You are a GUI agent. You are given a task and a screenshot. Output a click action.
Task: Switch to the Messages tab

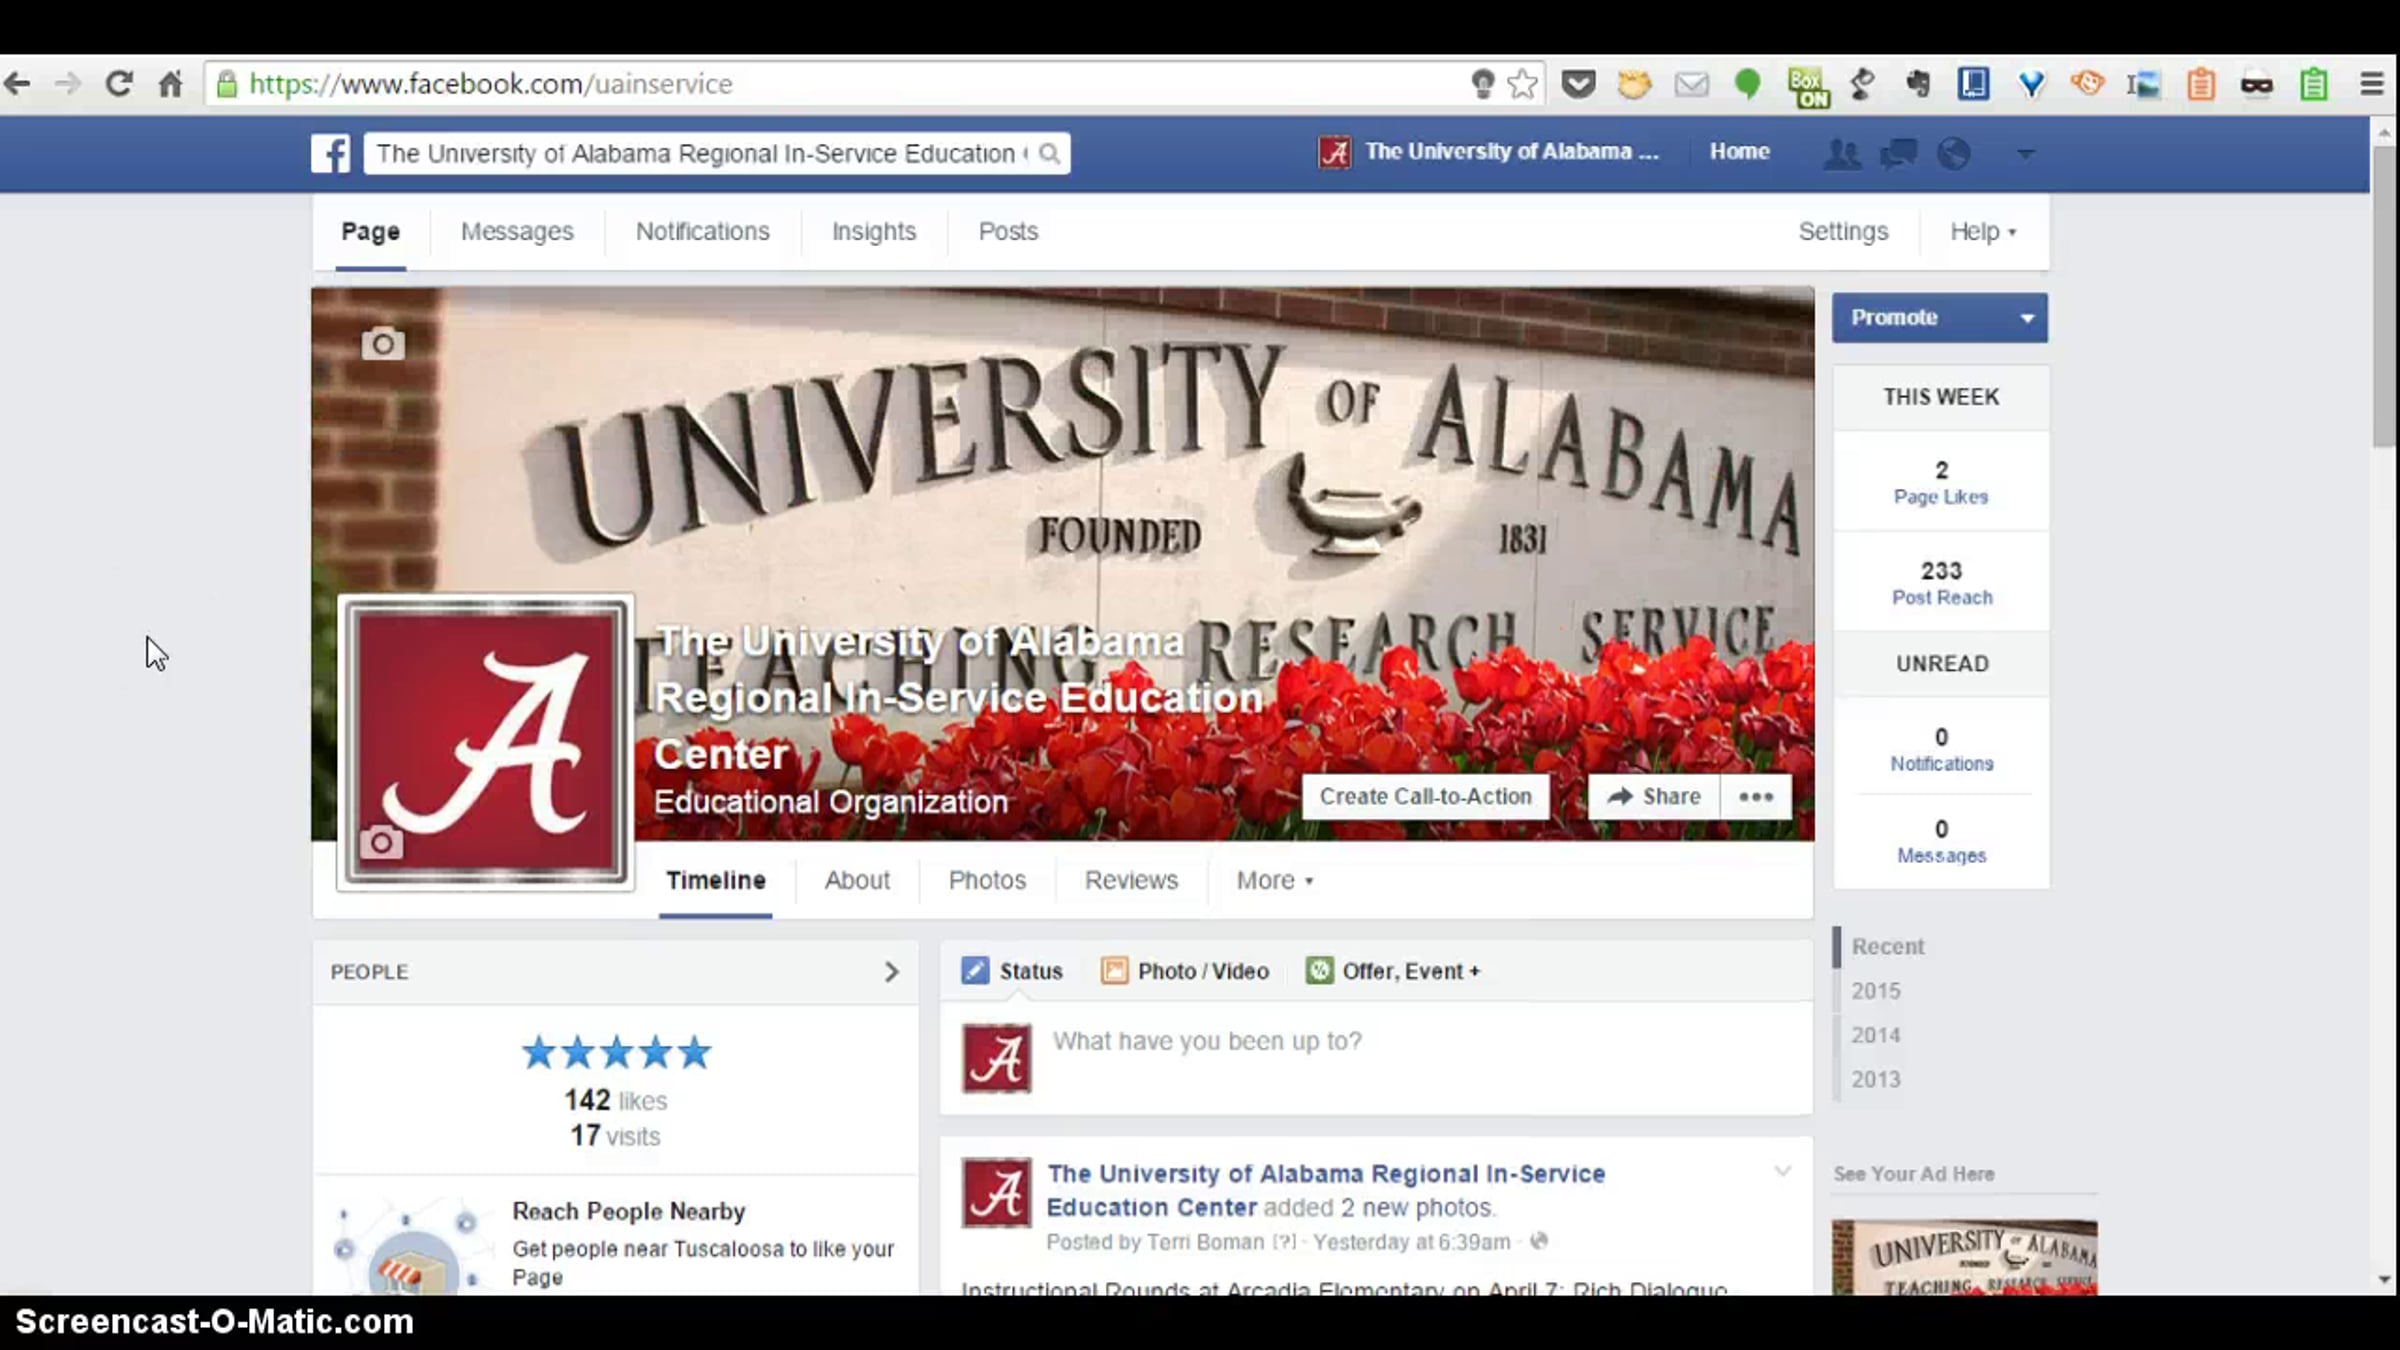click(517, 232)
